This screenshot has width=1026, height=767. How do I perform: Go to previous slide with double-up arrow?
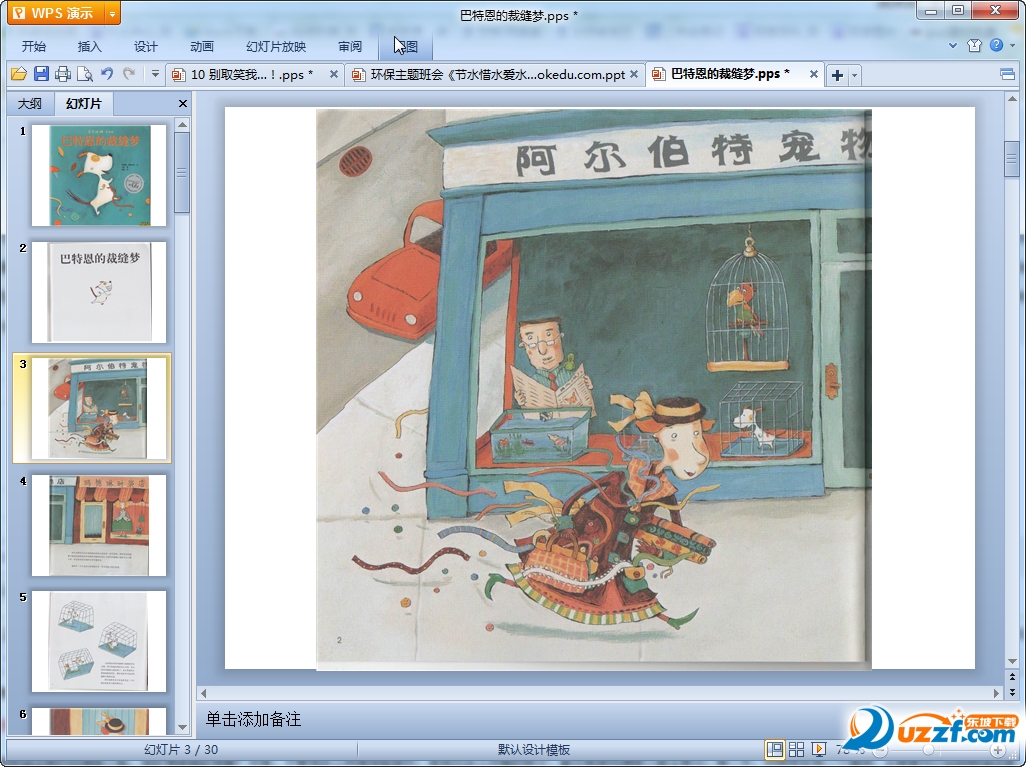coord(1012,677)
